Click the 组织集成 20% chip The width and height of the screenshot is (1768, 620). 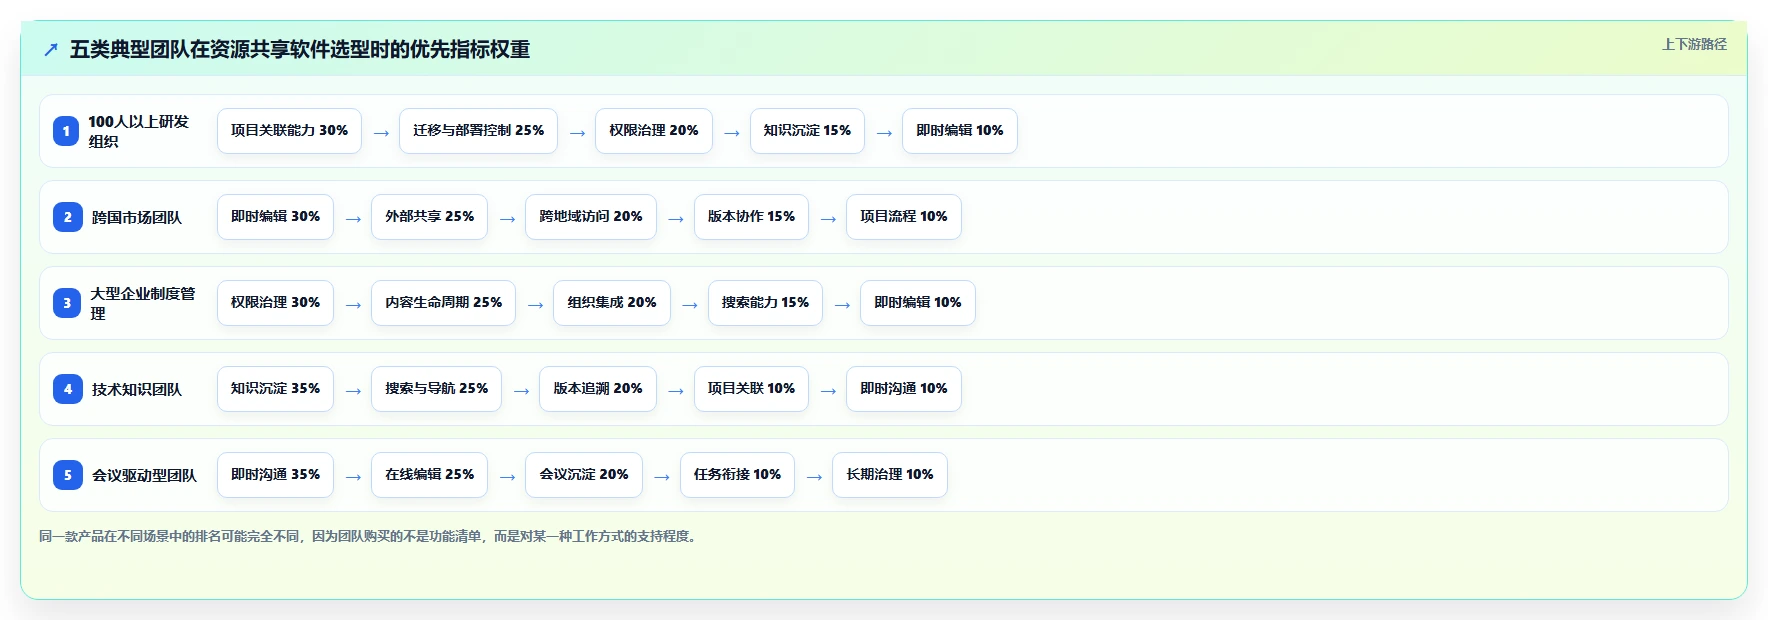pos(611,303)
